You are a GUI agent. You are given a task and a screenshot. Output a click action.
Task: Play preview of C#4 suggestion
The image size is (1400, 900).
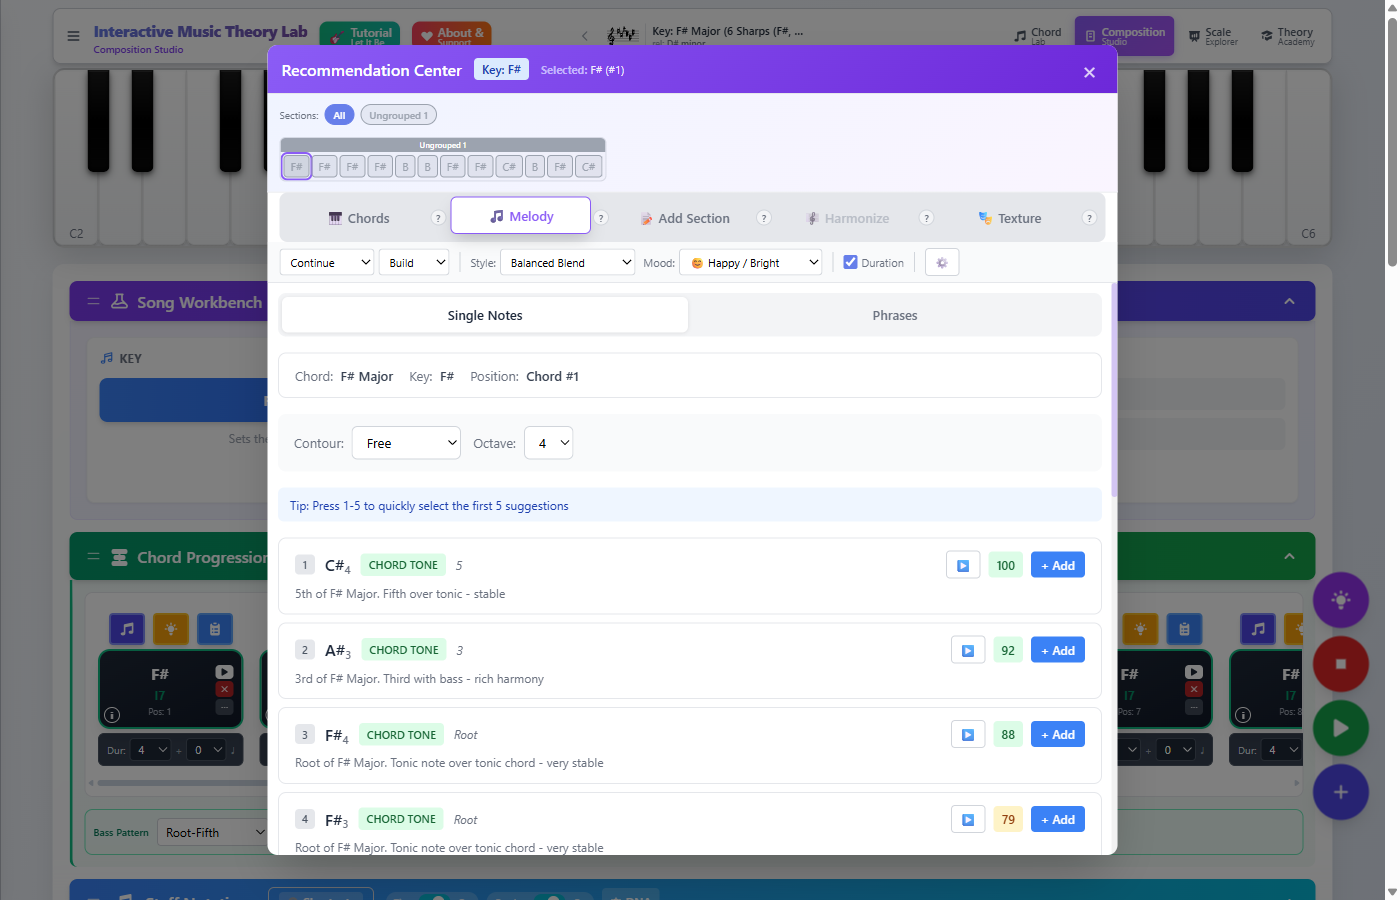click(x=962, y=566)
